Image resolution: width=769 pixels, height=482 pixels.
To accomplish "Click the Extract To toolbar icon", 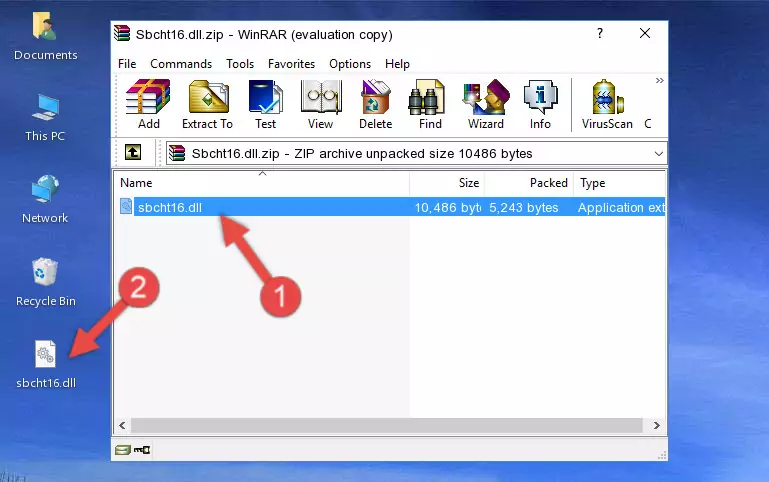I will coord(207,104).
